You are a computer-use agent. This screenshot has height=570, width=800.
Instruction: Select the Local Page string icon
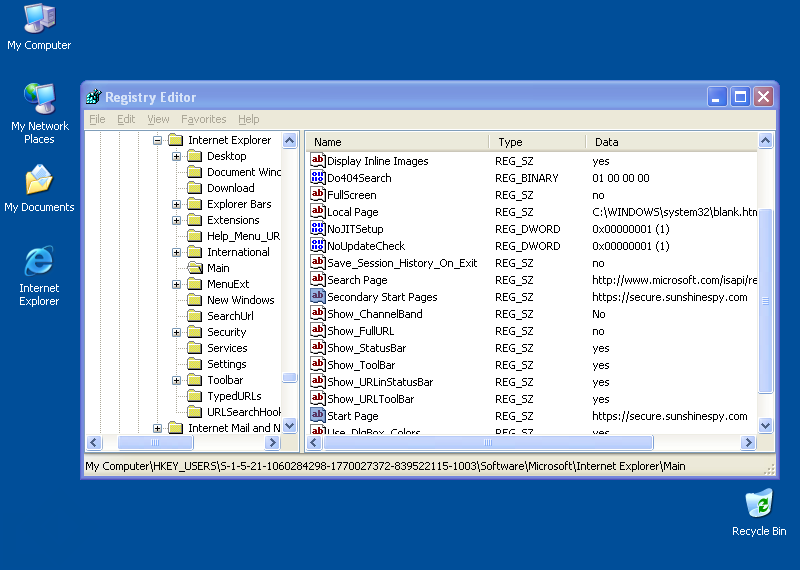coord(317,212)
